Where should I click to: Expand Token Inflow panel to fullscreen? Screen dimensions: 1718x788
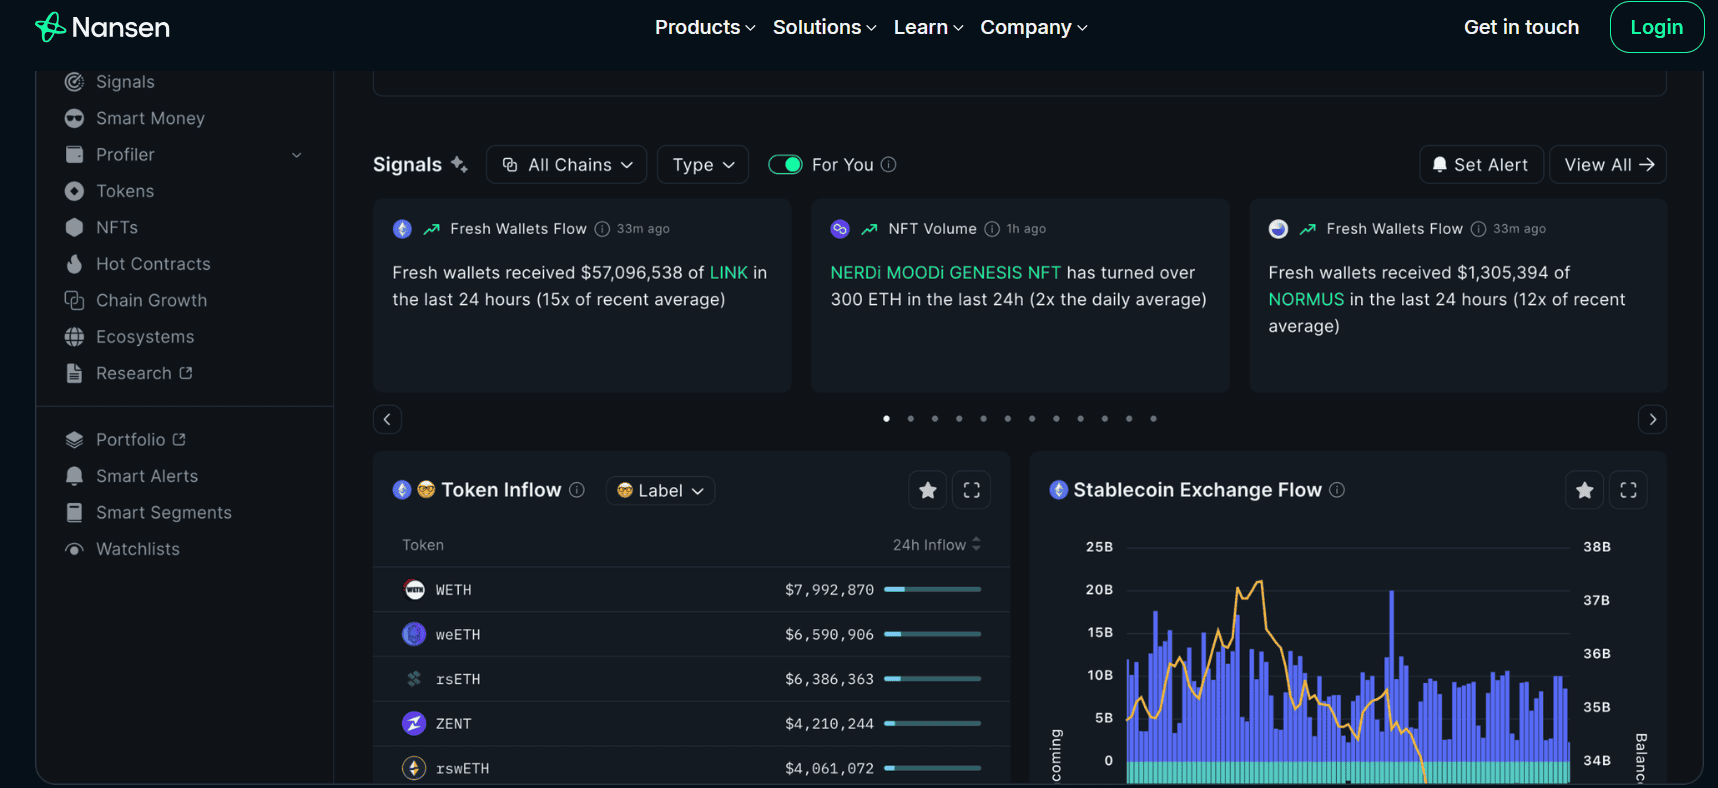[x=971, y=490]
